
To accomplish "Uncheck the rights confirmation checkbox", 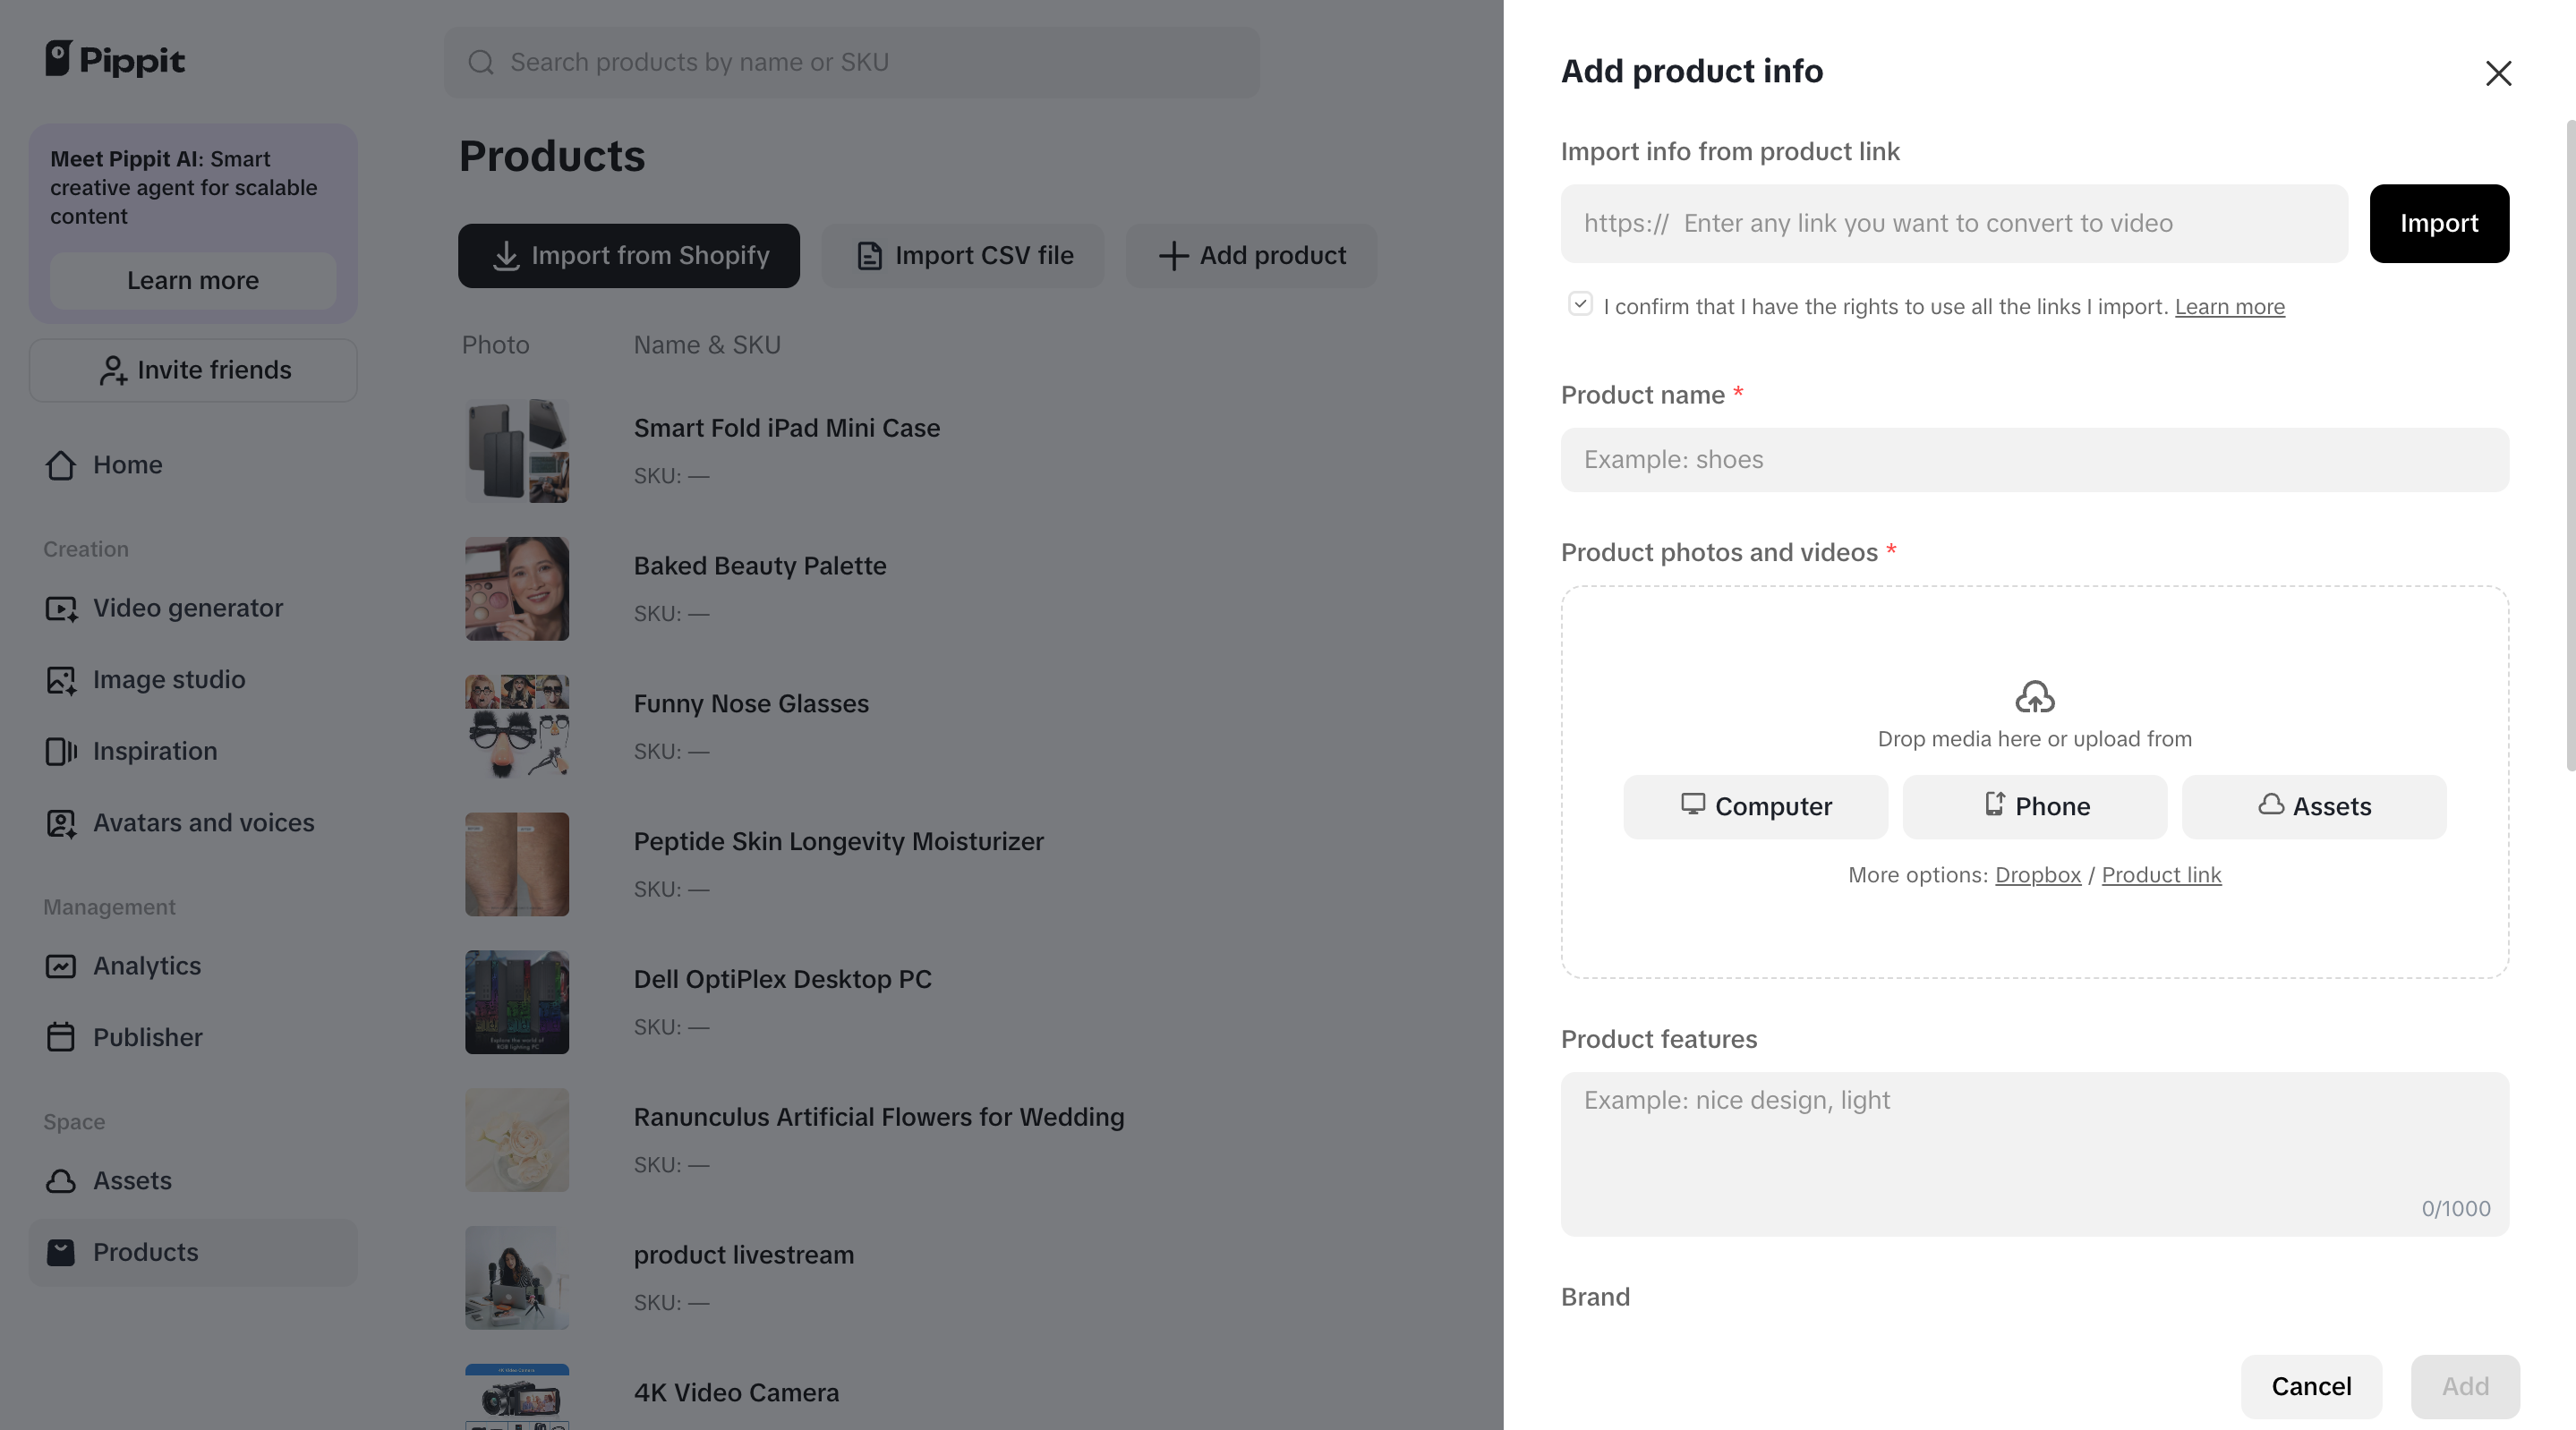I will click(1580, 303).
